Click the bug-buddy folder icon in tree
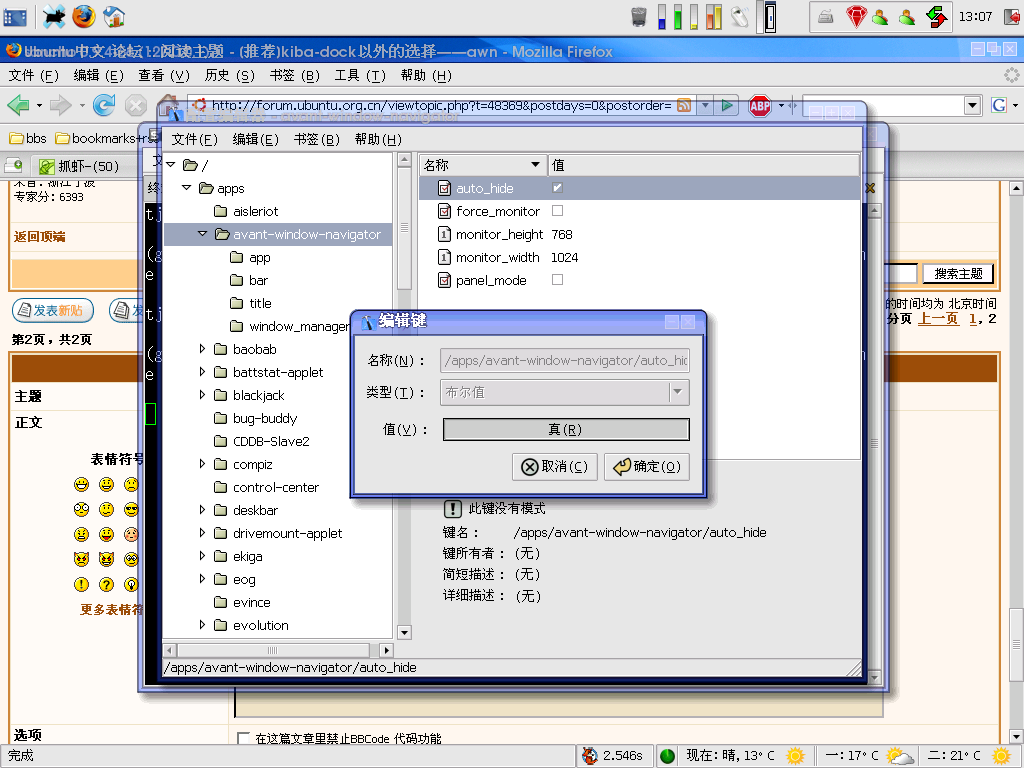Screen dimensions: 1024x768 [221, 419]
